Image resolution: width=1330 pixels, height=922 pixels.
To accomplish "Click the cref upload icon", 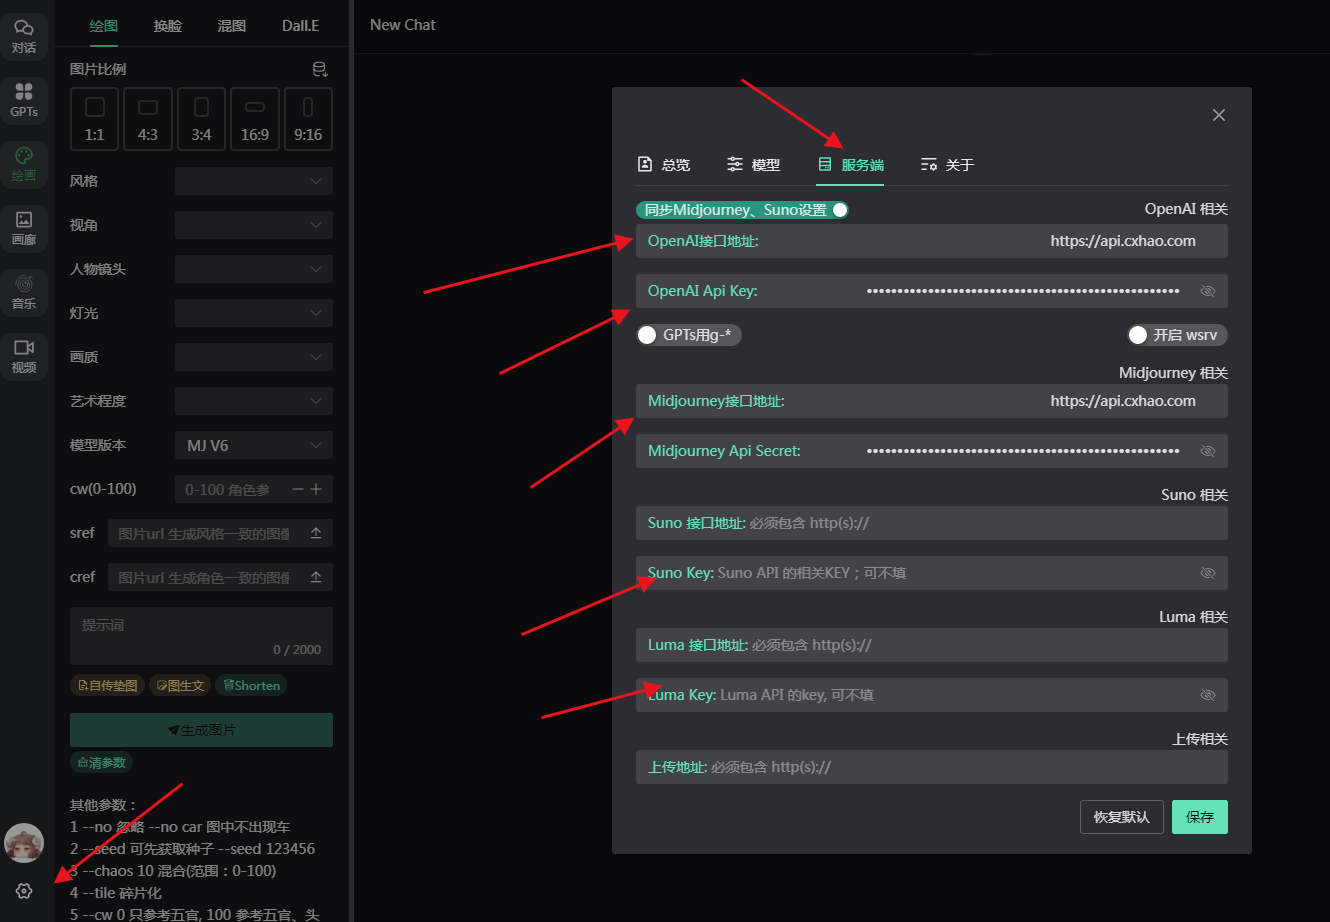I will tap(316, 577).
